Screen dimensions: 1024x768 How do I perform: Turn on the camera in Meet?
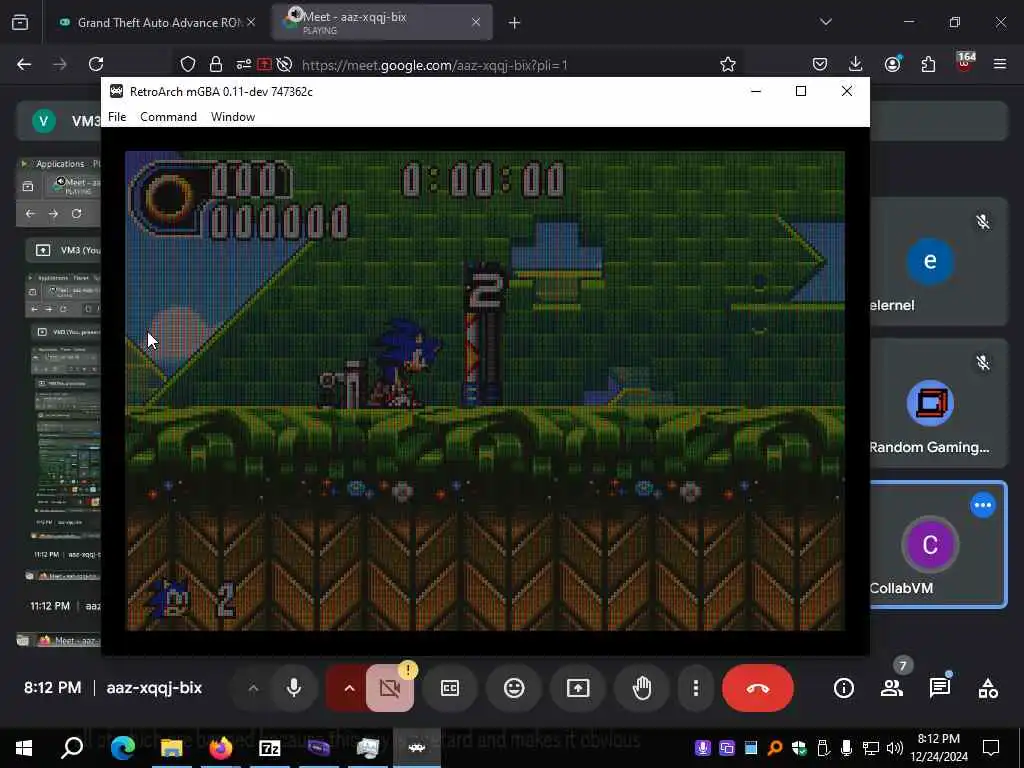pos(390,688)
